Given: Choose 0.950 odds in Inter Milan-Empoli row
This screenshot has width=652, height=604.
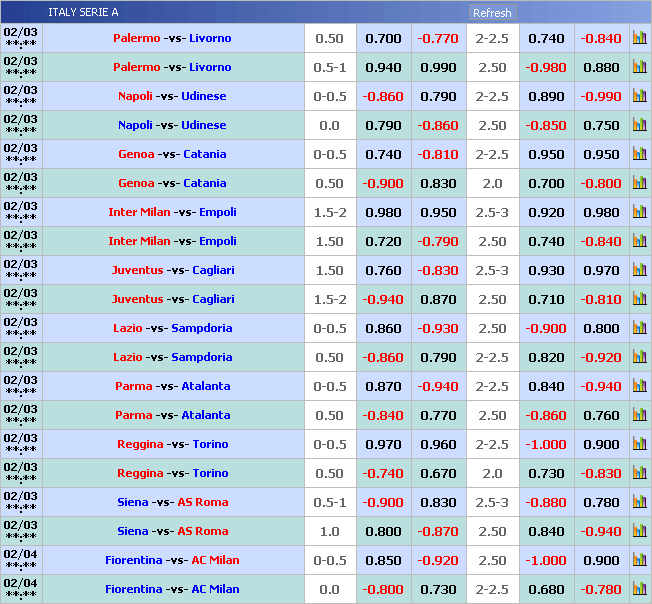Looking at the screenshot, I should point(438,212).
